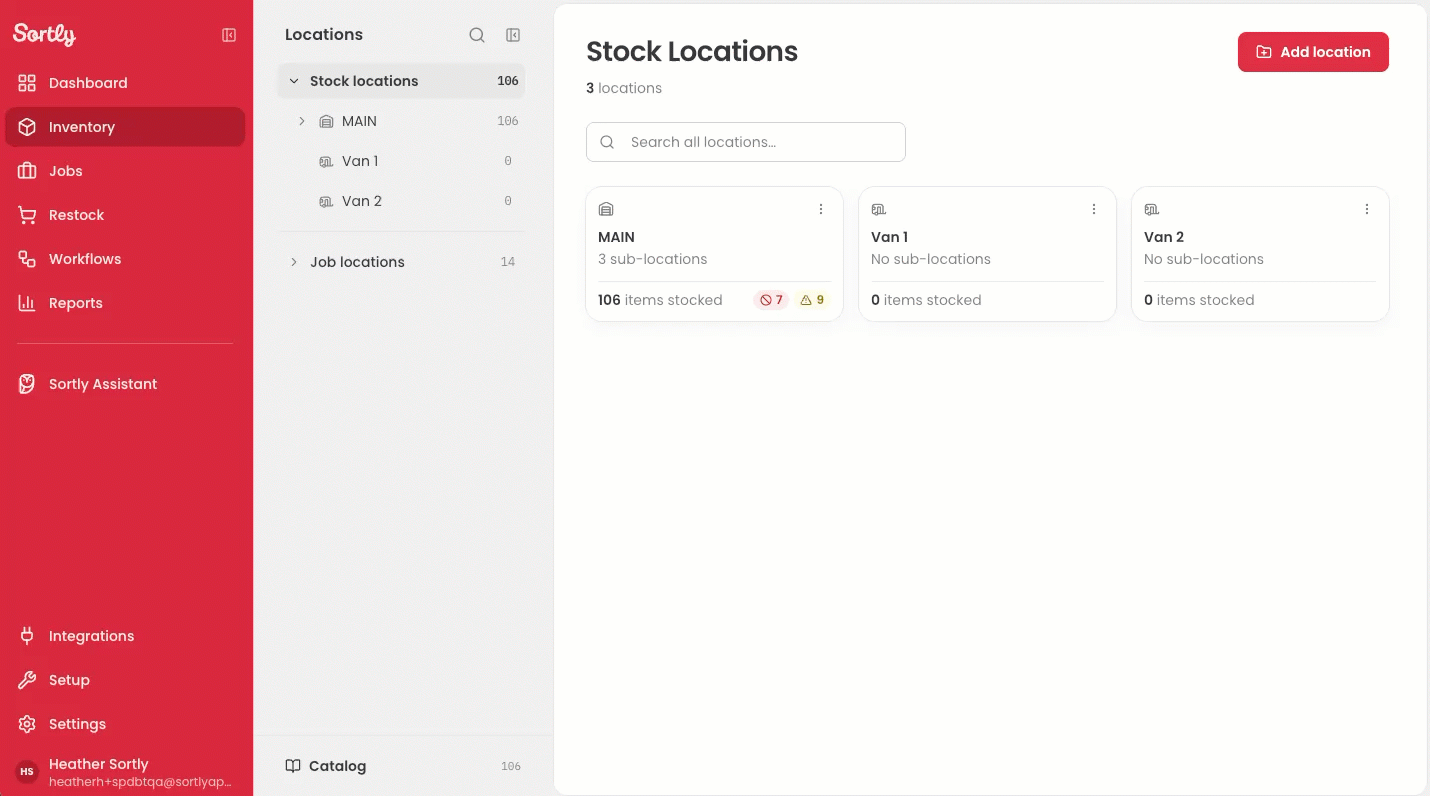Click the van icon on Van 2 card
The image size is (1430, 796).
tap(1152, 209)
